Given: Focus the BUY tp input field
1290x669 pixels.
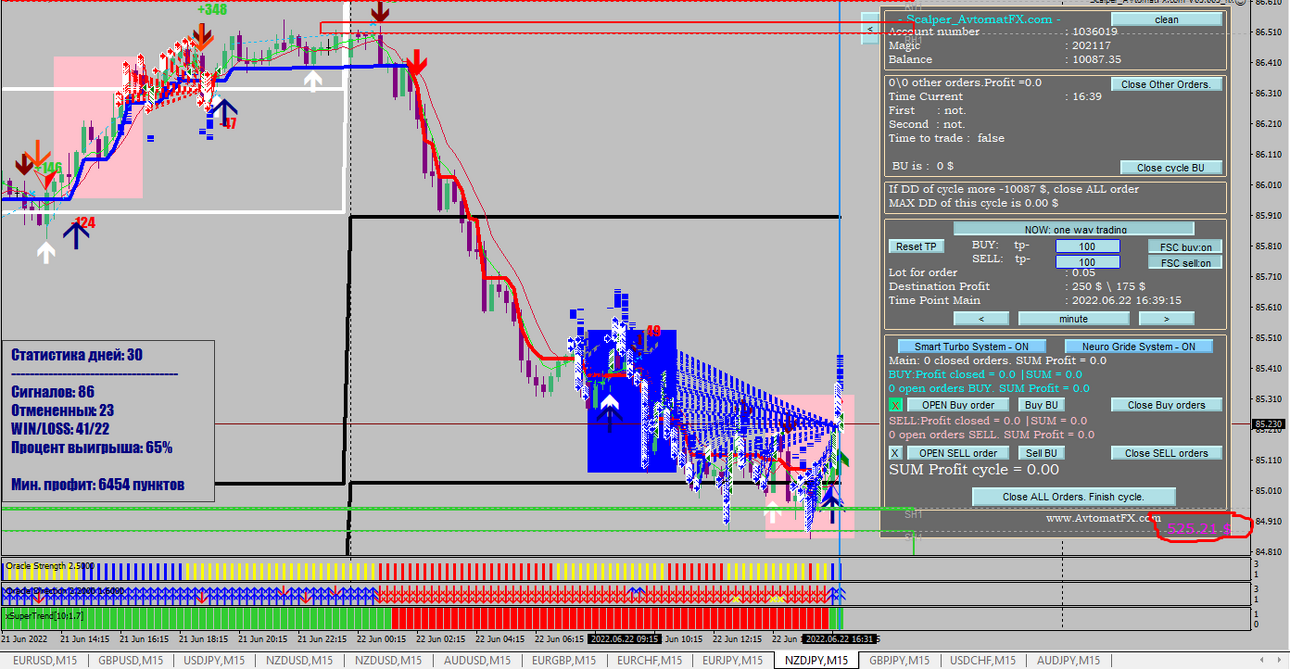Looking at the screenshot, I should coord(1086,247).
